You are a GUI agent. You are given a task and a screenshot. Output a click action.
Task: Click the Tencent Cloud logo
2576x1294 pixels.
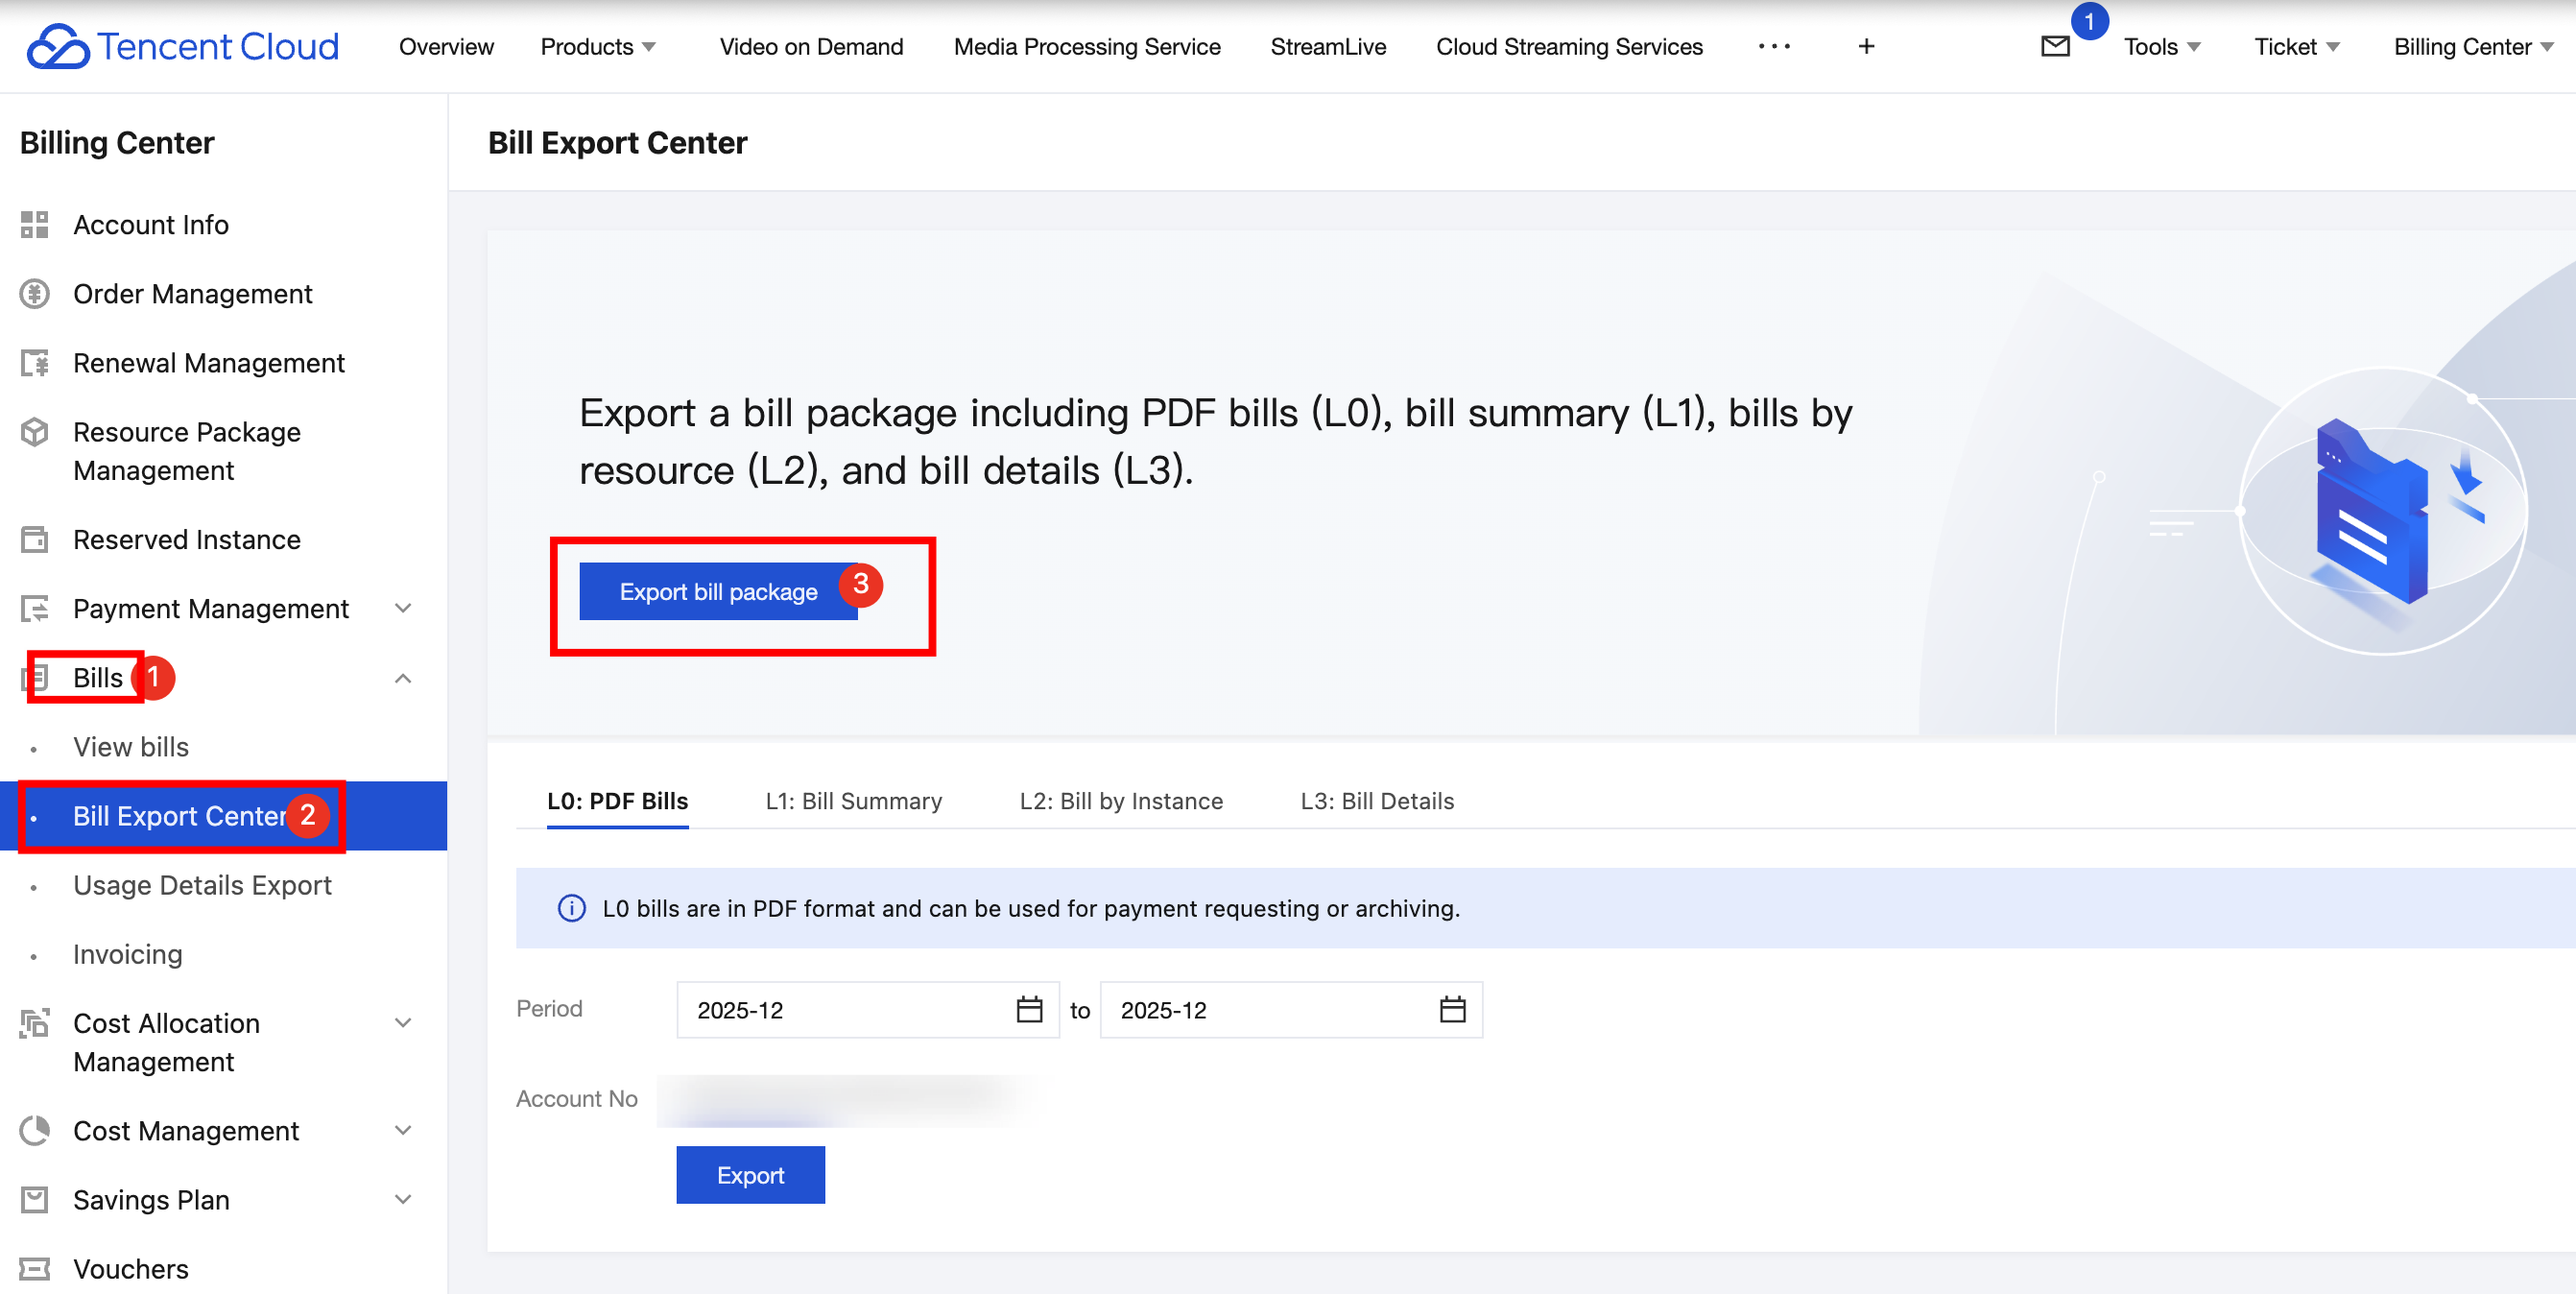pyautogui.click(x=183, y=47)
